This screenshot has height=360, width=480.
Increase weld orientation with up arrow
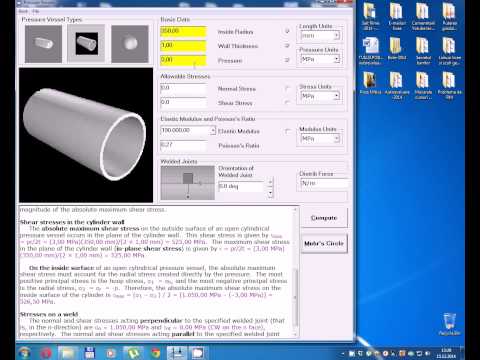tap(270, 182)
